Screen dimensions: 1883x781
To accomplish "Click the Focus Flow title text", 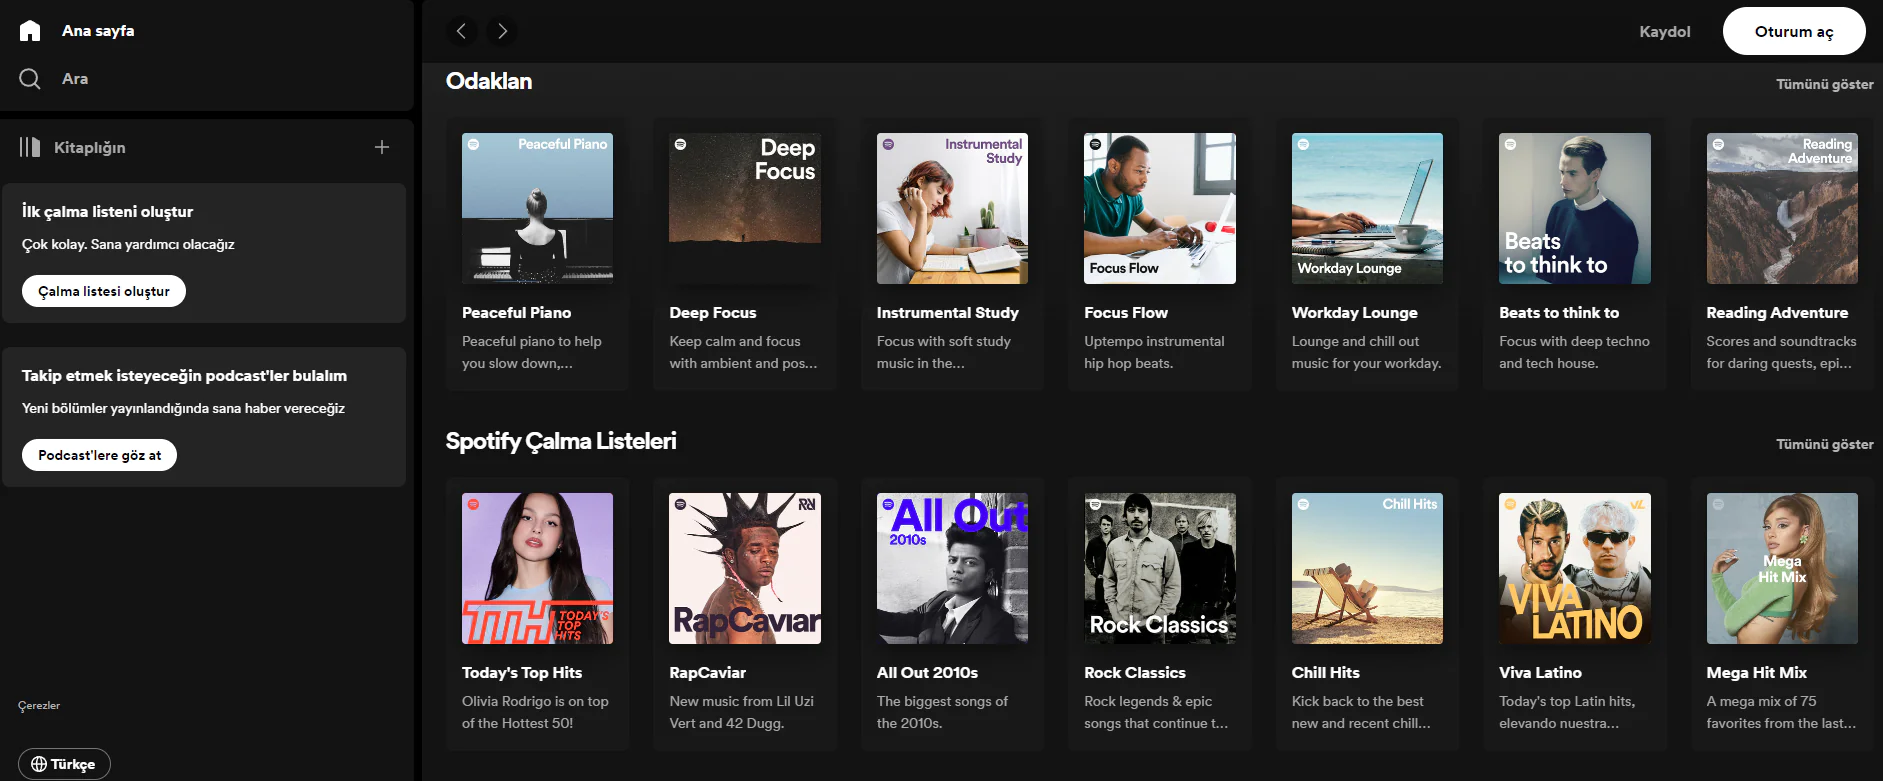I will tap(1126, 313).
